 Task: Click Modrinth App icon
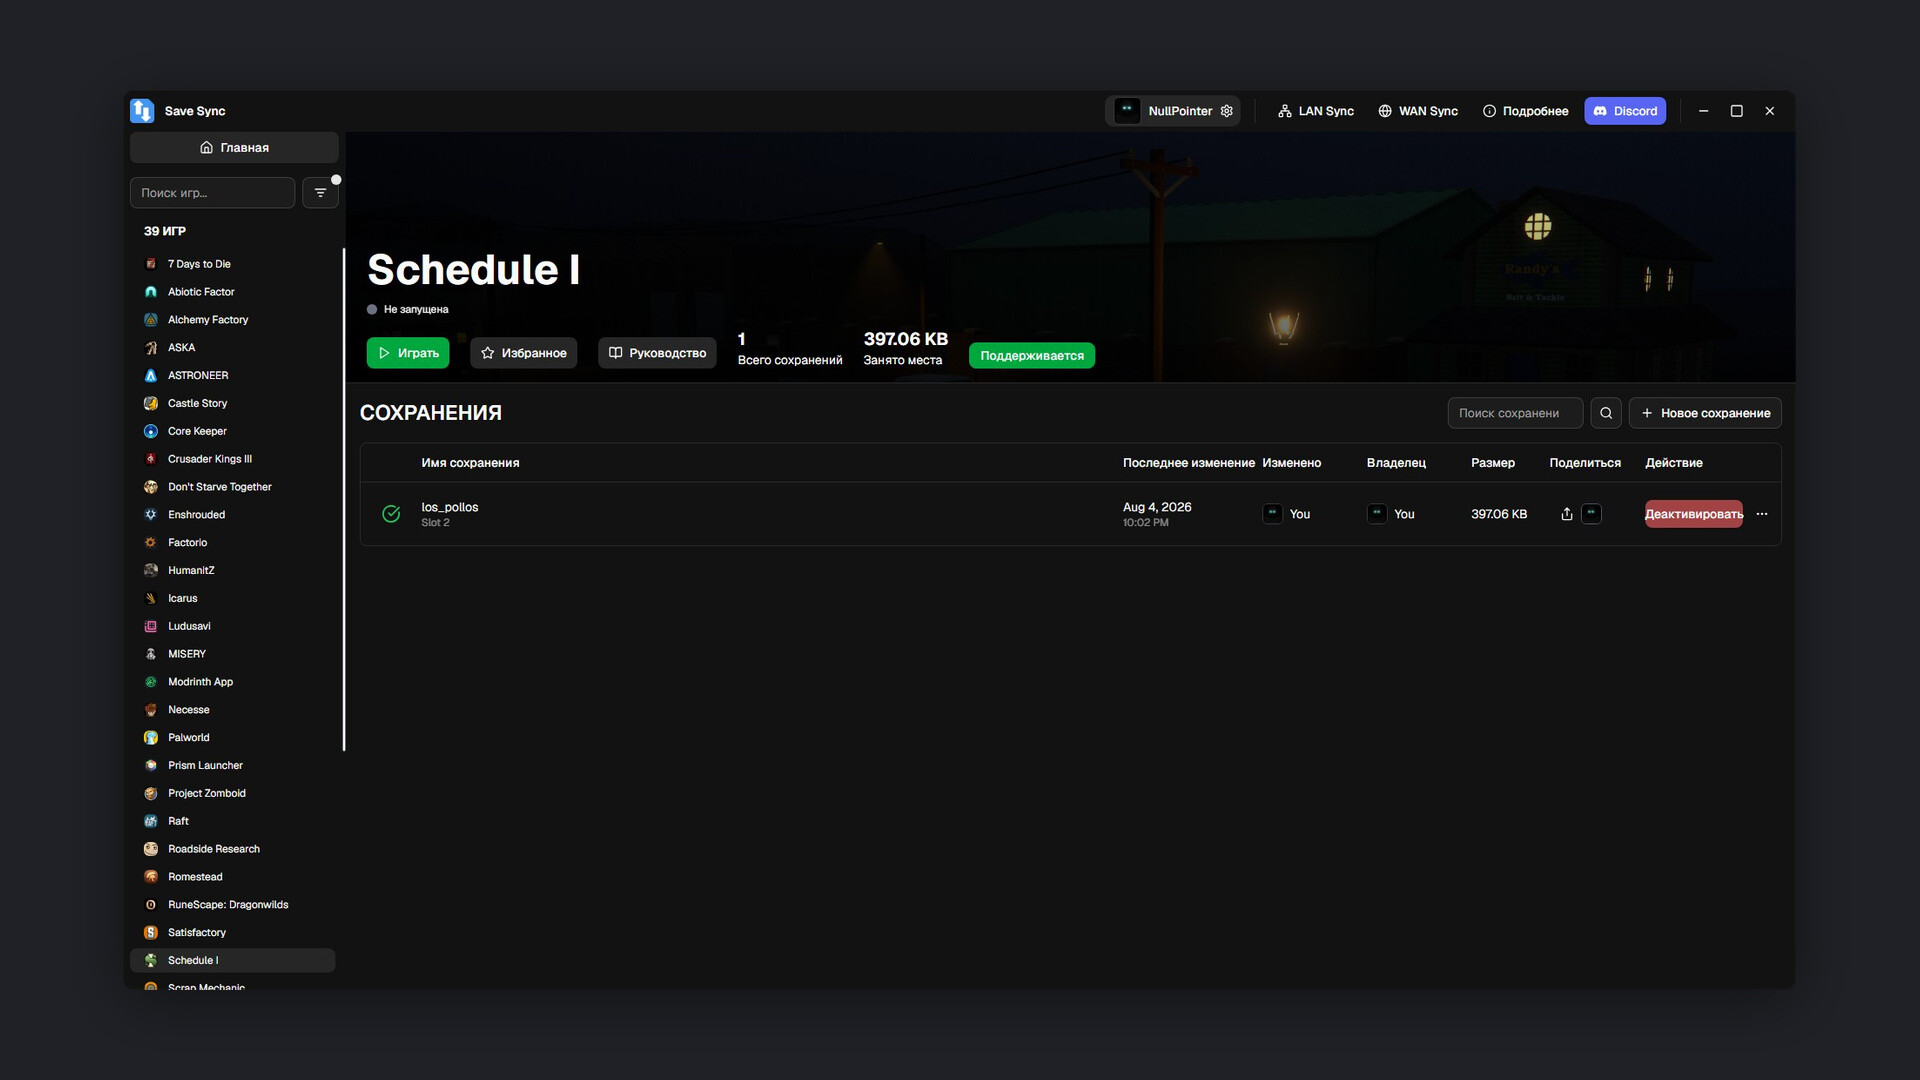click(151, 682)
